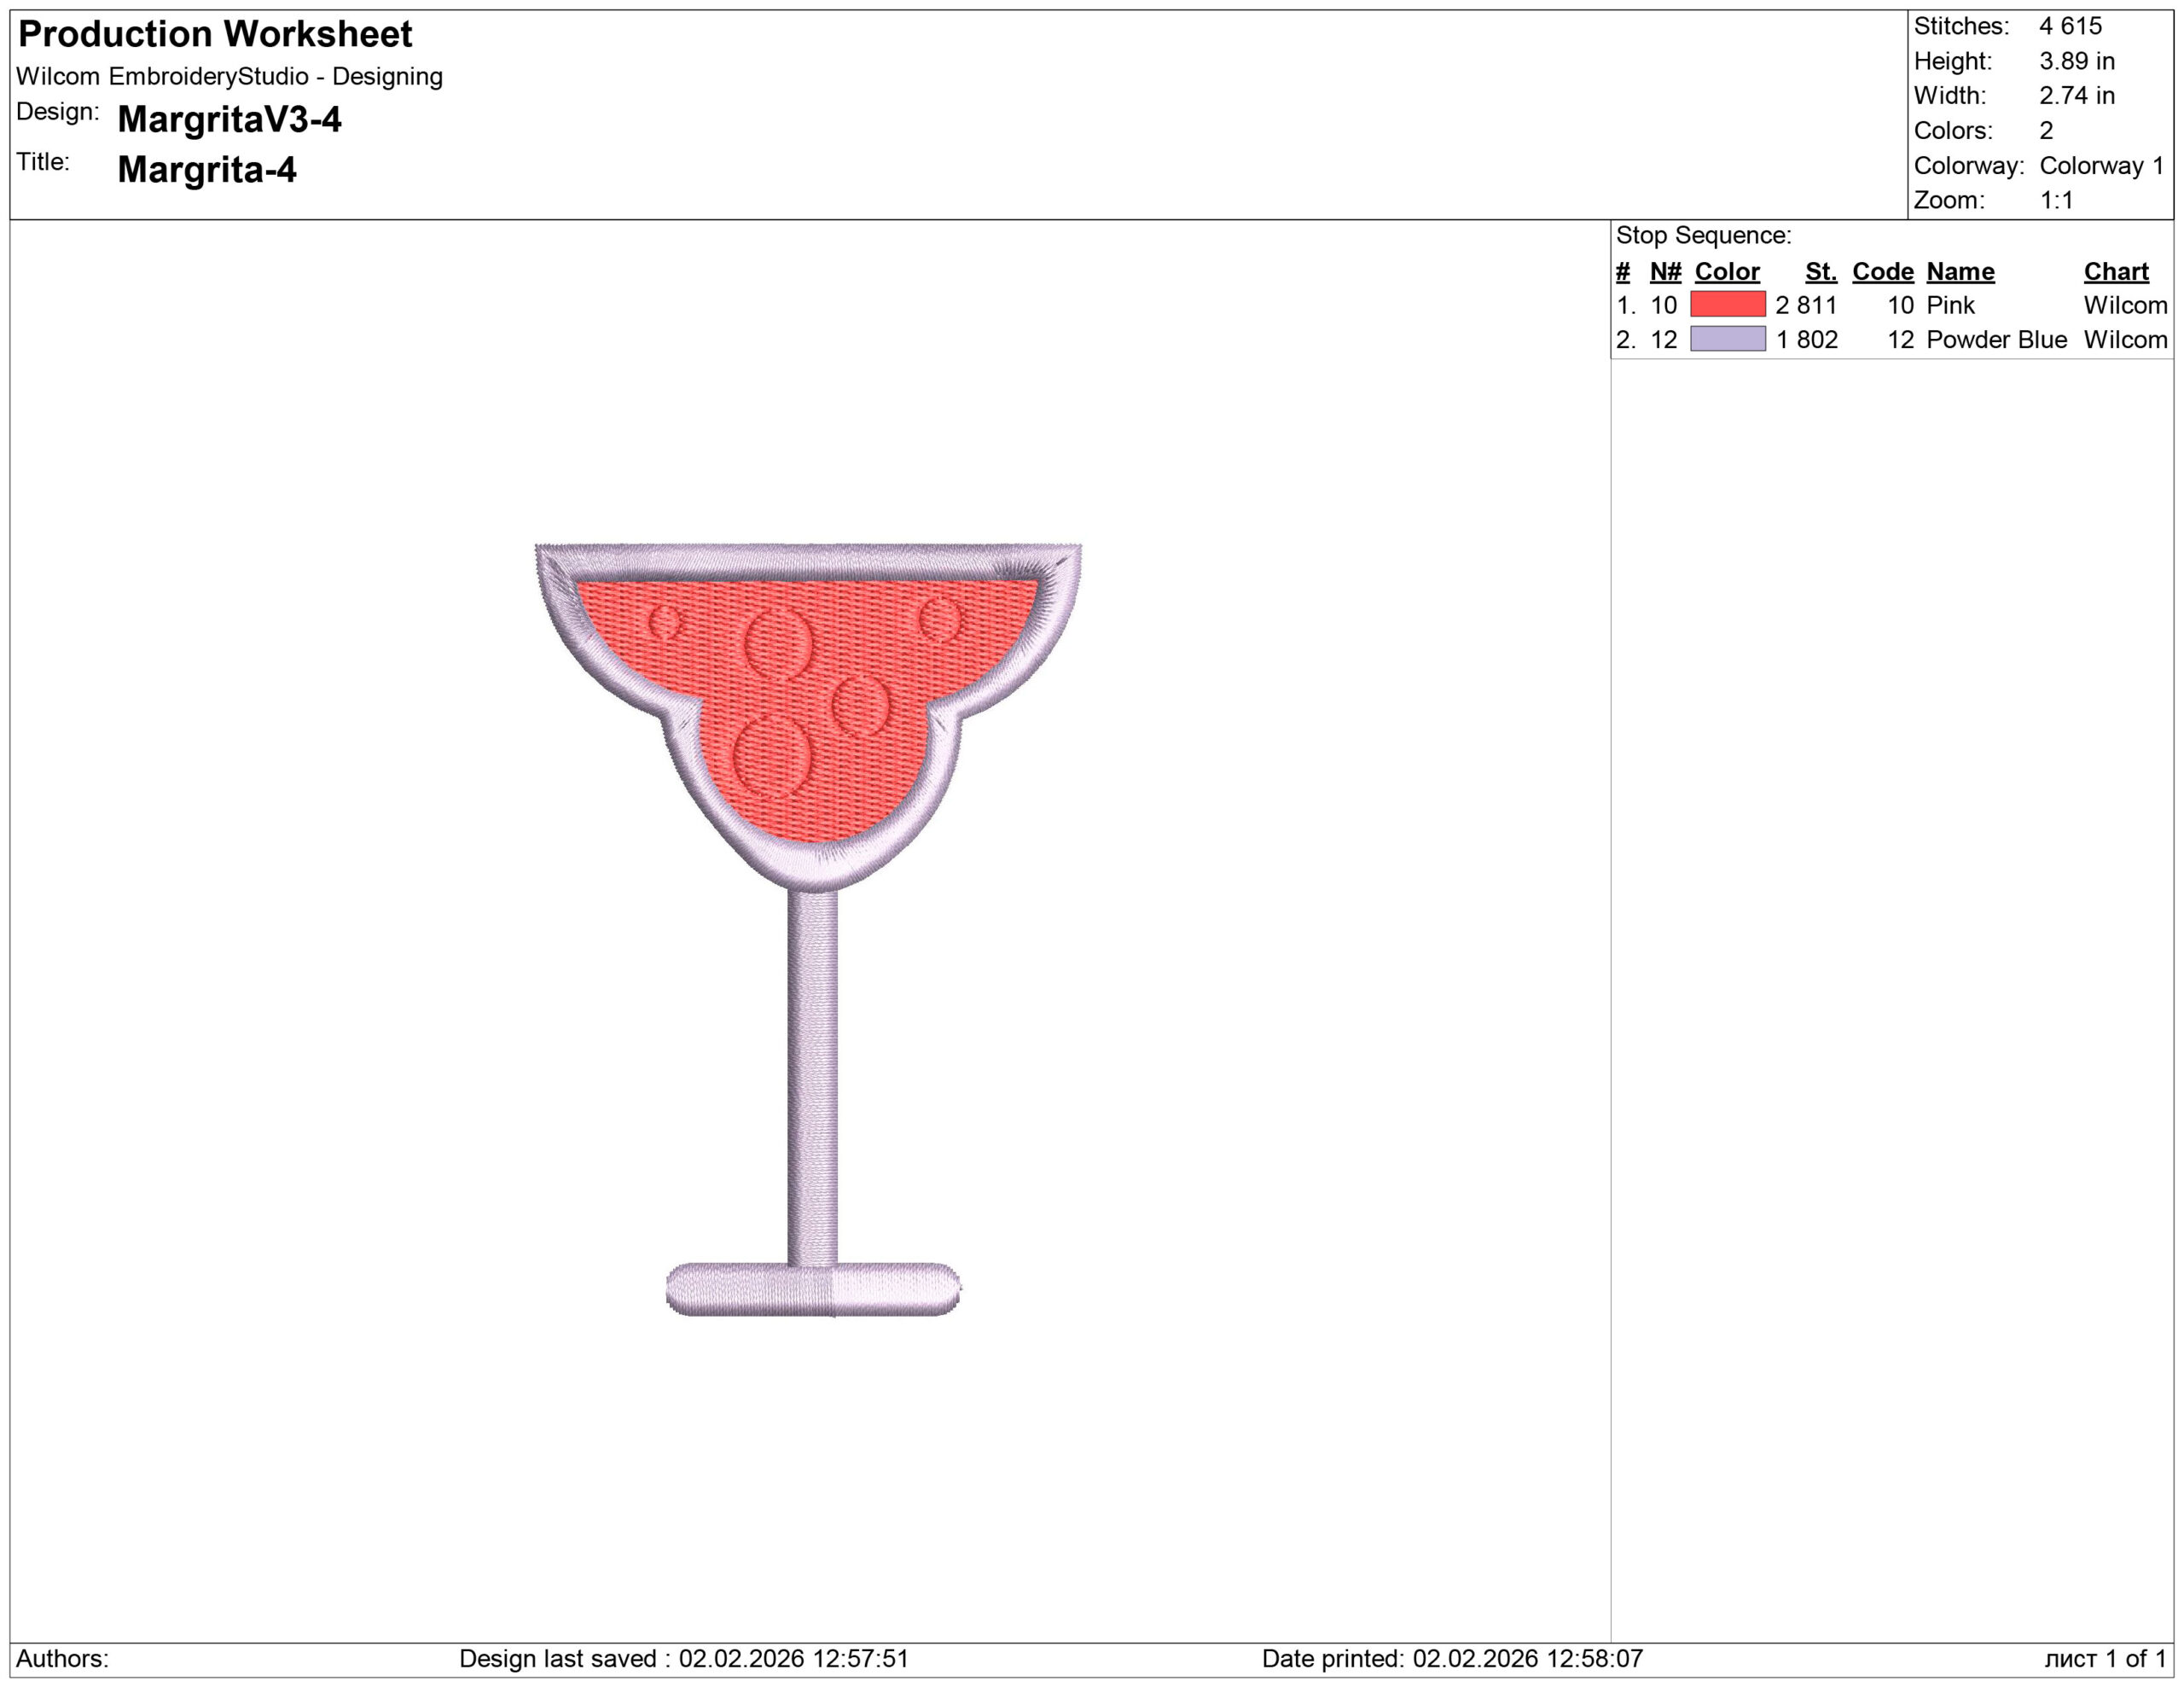This screenshot has height=1681, width=2184.
Task: Click the Chart column header
Action: [x=2115, y=271]
